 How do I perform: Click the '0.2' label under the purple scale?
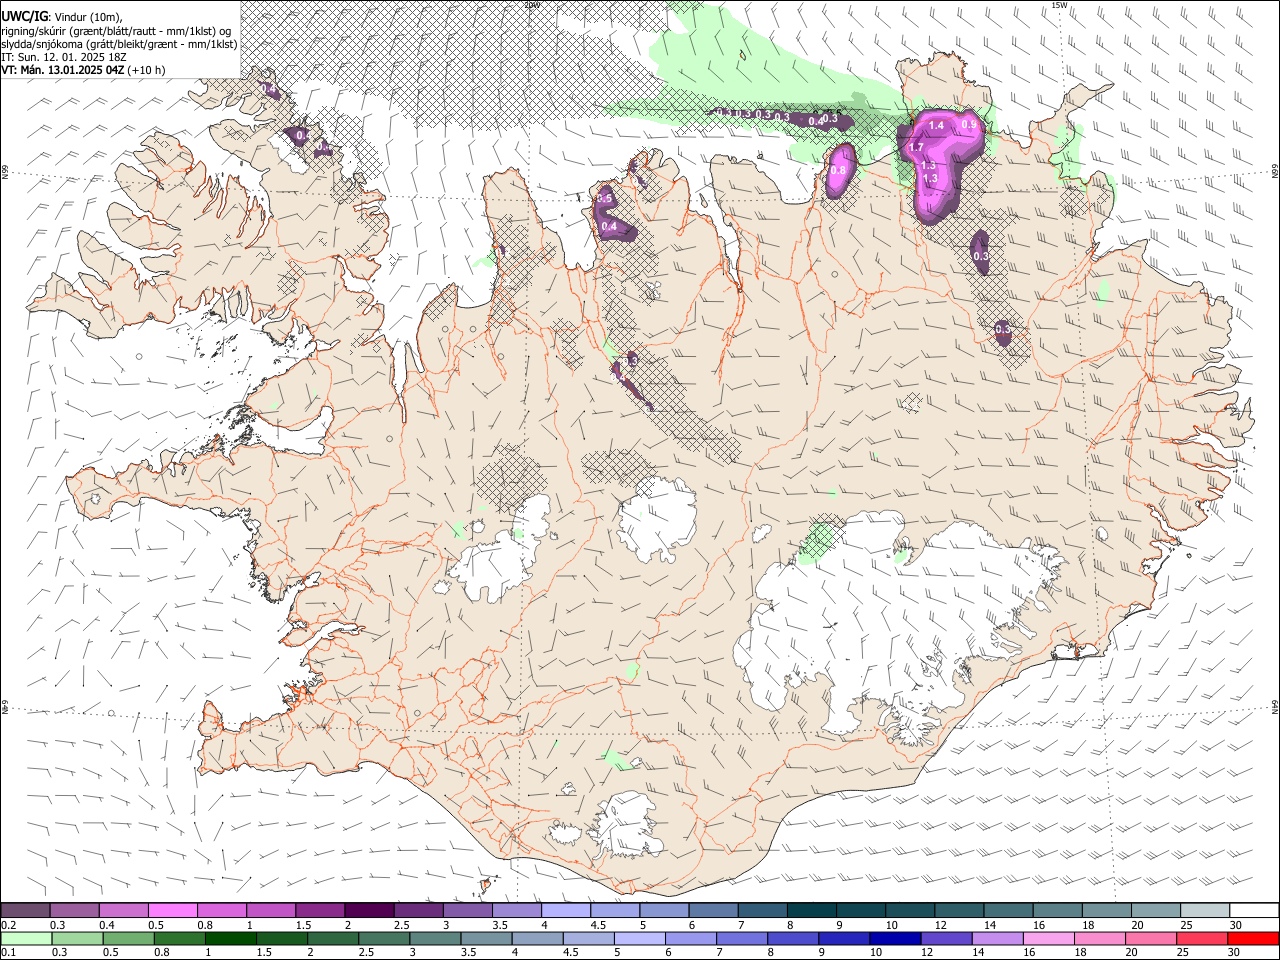[9, 925]
